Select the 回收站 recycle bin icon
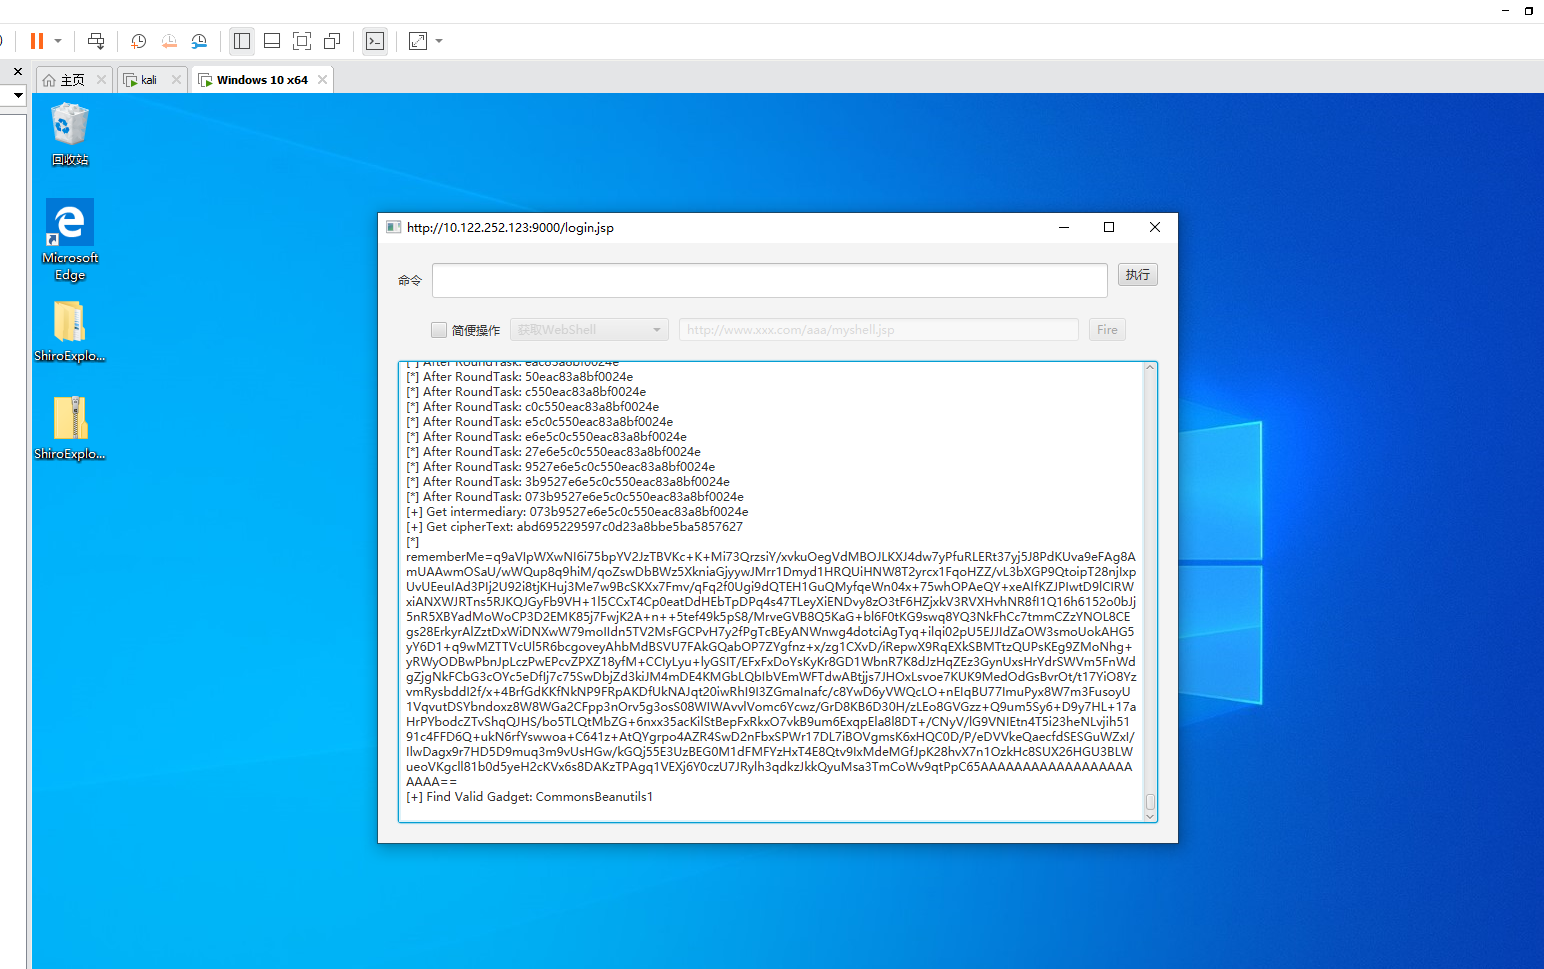 [x=70, y=134]
